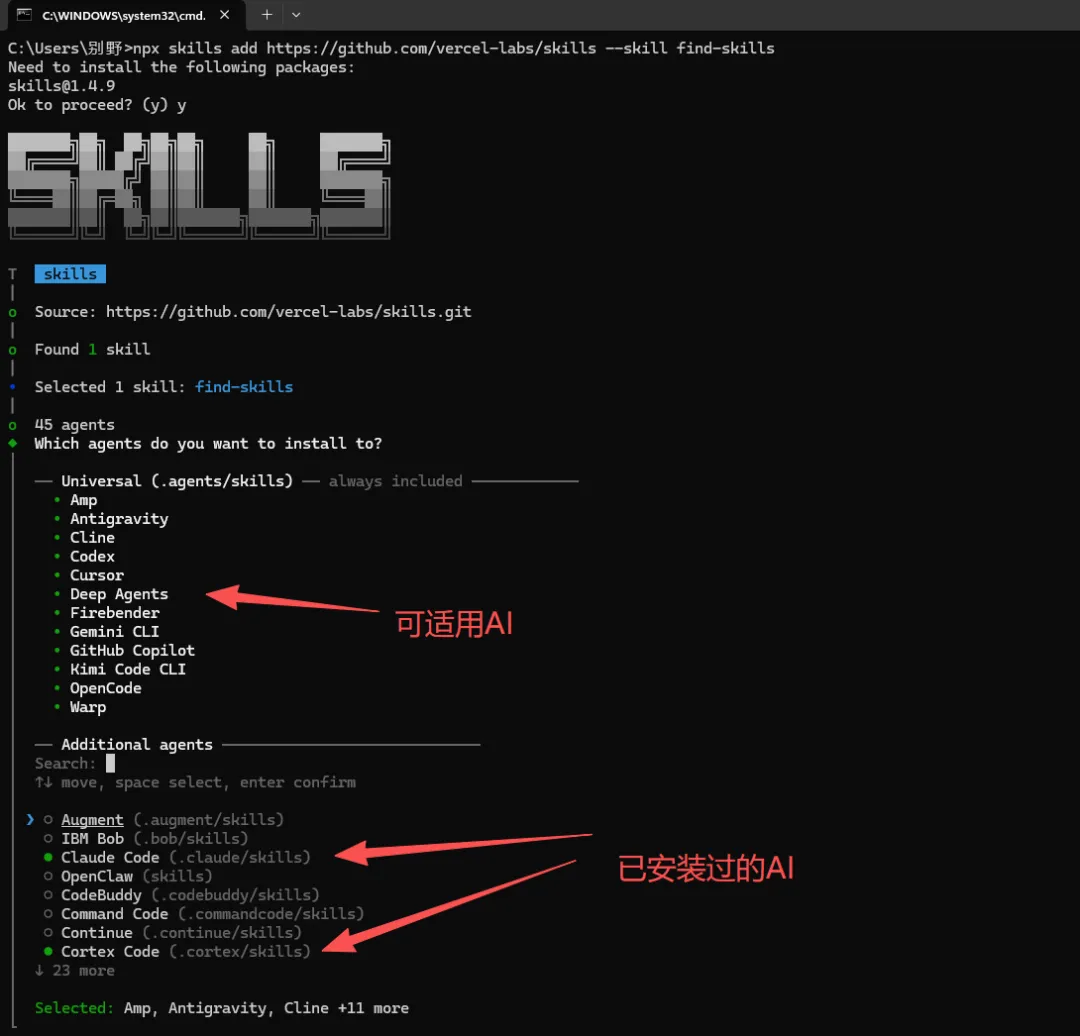Click the 'Universal (.agents/skills)' section heading

pos(177,481)
